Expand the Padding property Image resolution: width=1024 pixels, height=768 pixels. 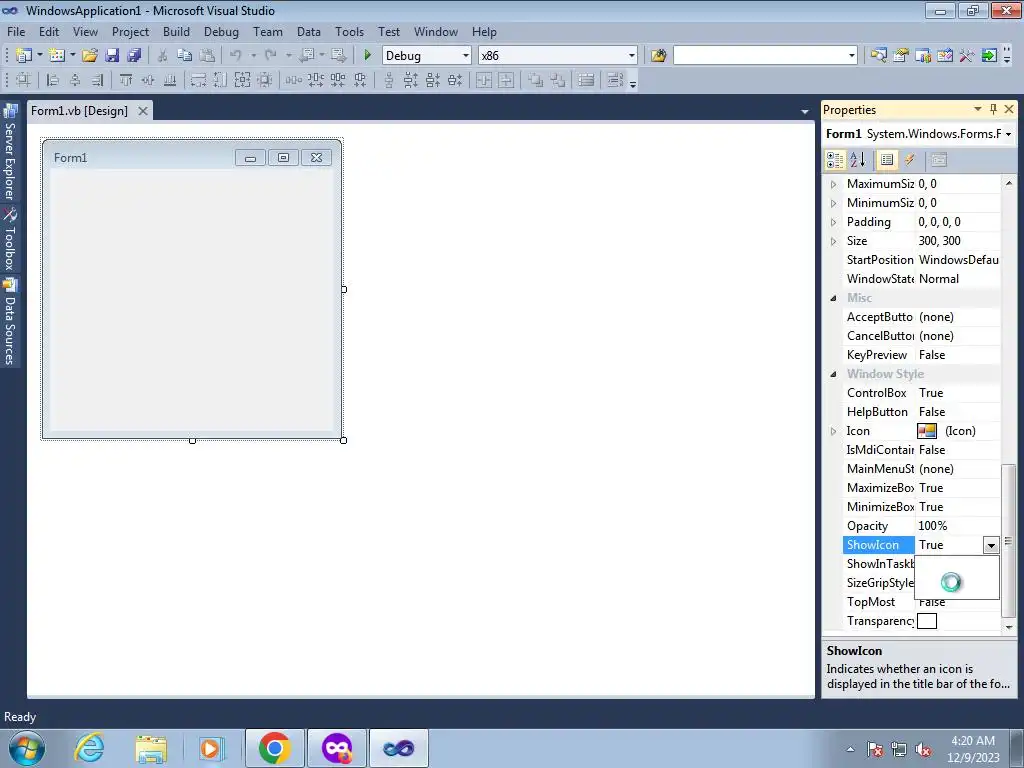click(x=833, y=222)
